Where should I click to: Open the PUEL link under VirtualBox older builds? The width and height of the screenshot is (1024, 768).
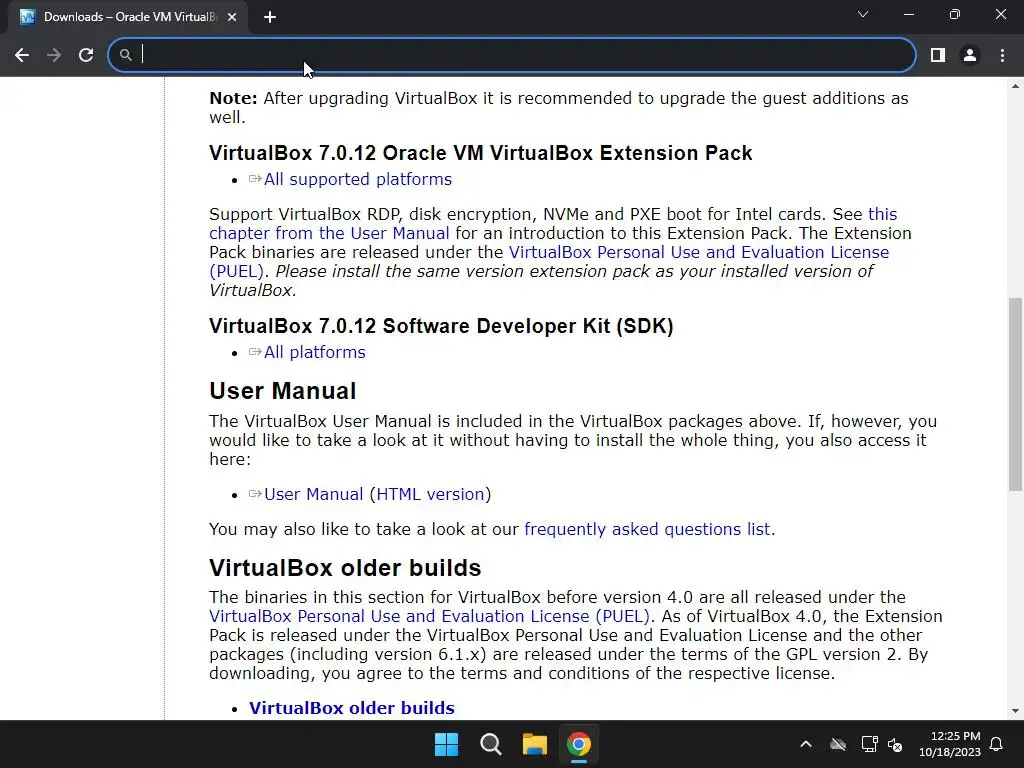(x=429, y=616)
